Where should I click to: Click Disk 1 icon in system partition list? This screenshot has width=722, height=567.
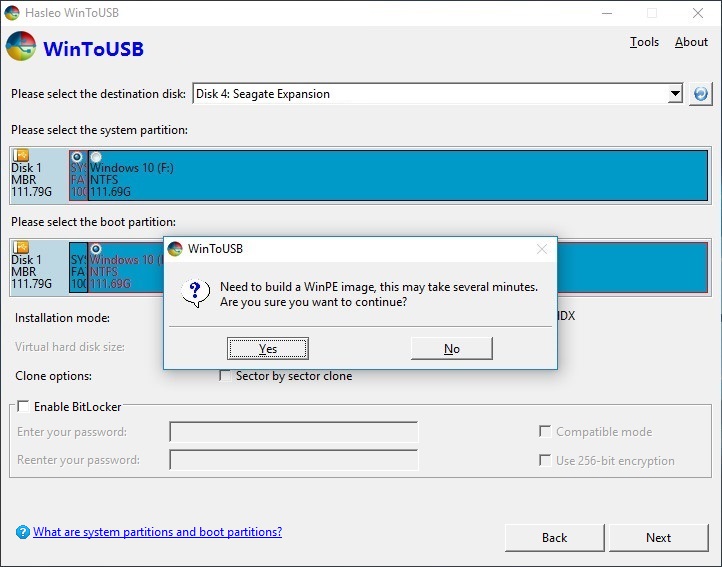21,155
